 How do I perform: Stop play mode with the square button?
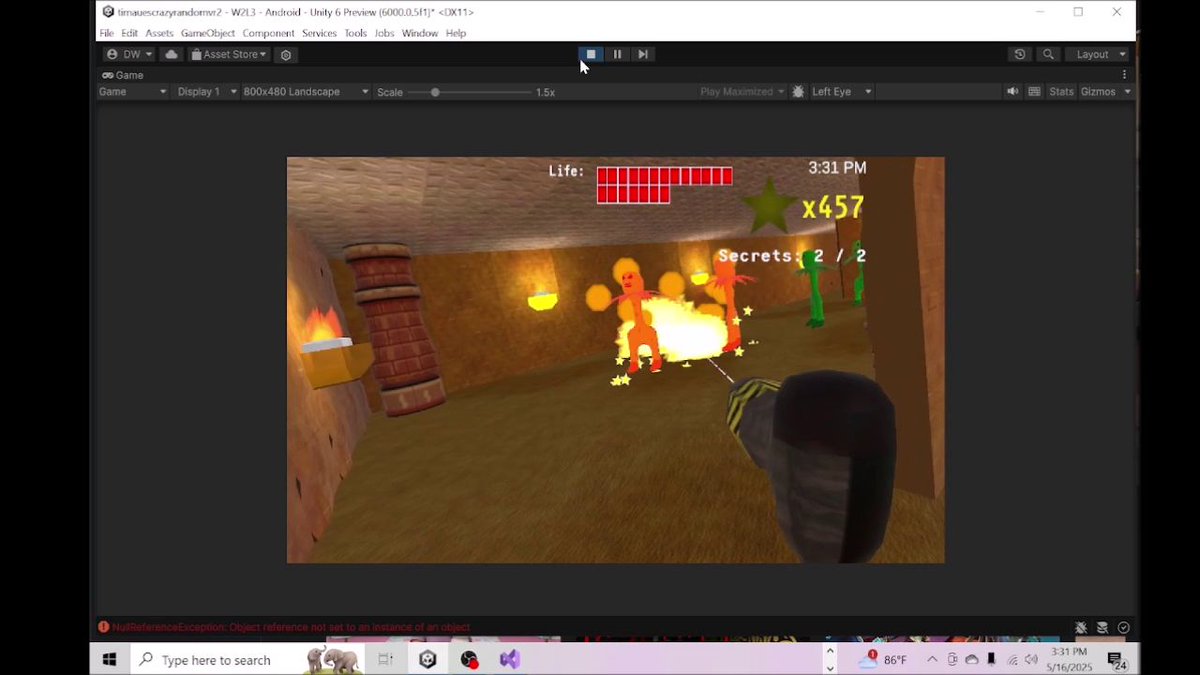(x=591, y=54)
